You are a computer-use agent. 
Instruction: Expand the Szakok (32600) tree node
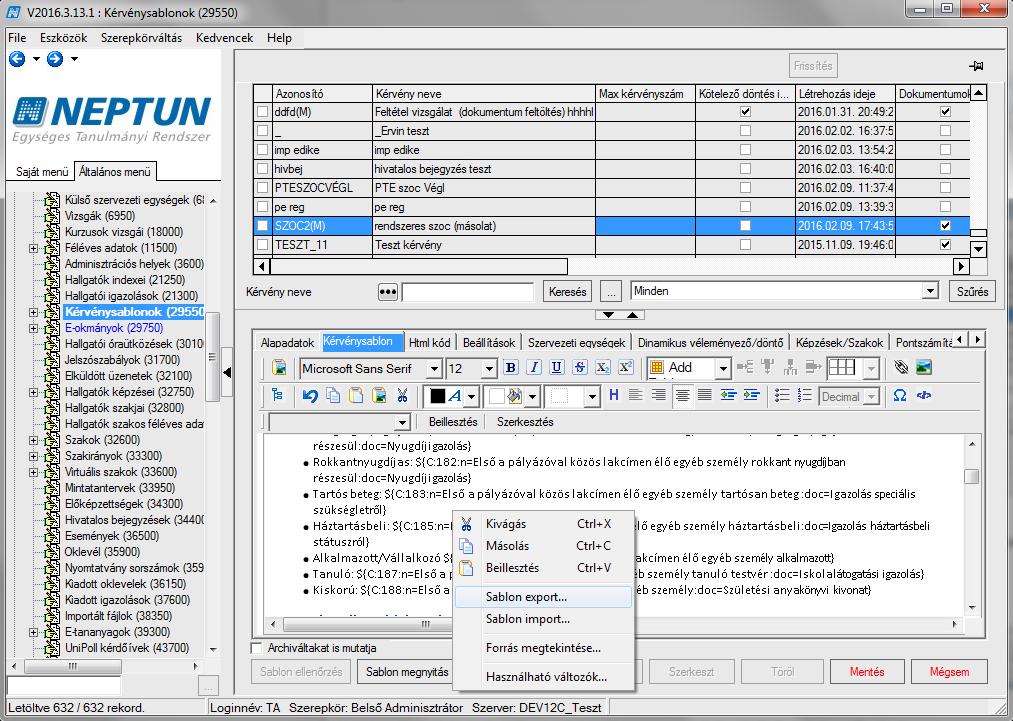[33, 440]
